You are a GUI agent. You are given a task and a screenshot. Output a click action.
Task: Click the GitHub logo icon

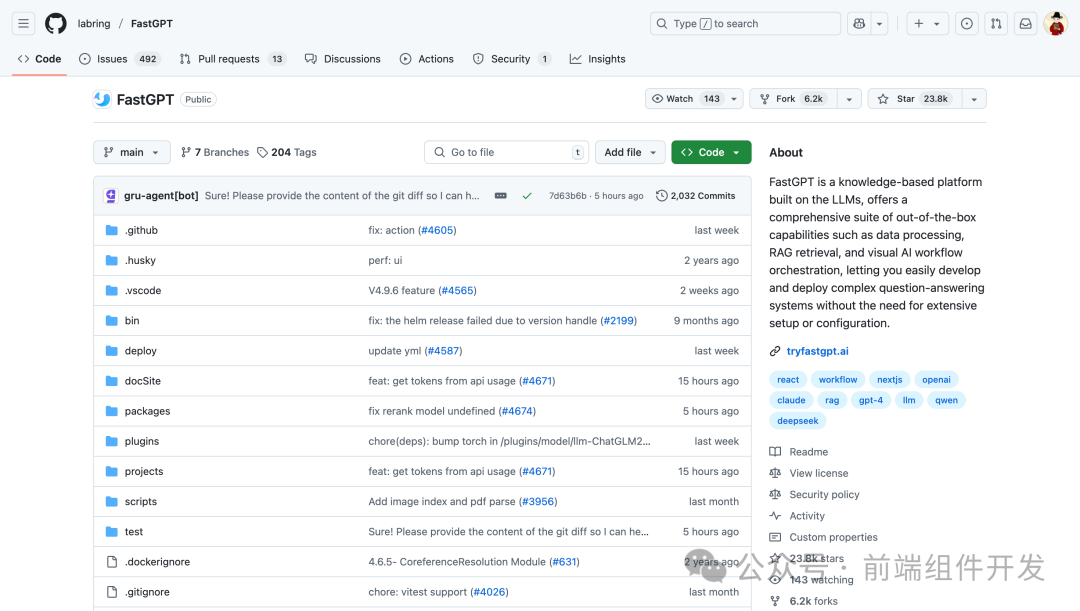click(x=56, y=23)
